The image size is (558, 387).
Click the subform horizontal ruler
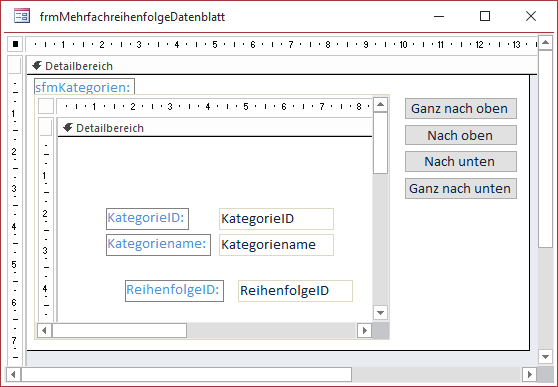tap(214, 106)
